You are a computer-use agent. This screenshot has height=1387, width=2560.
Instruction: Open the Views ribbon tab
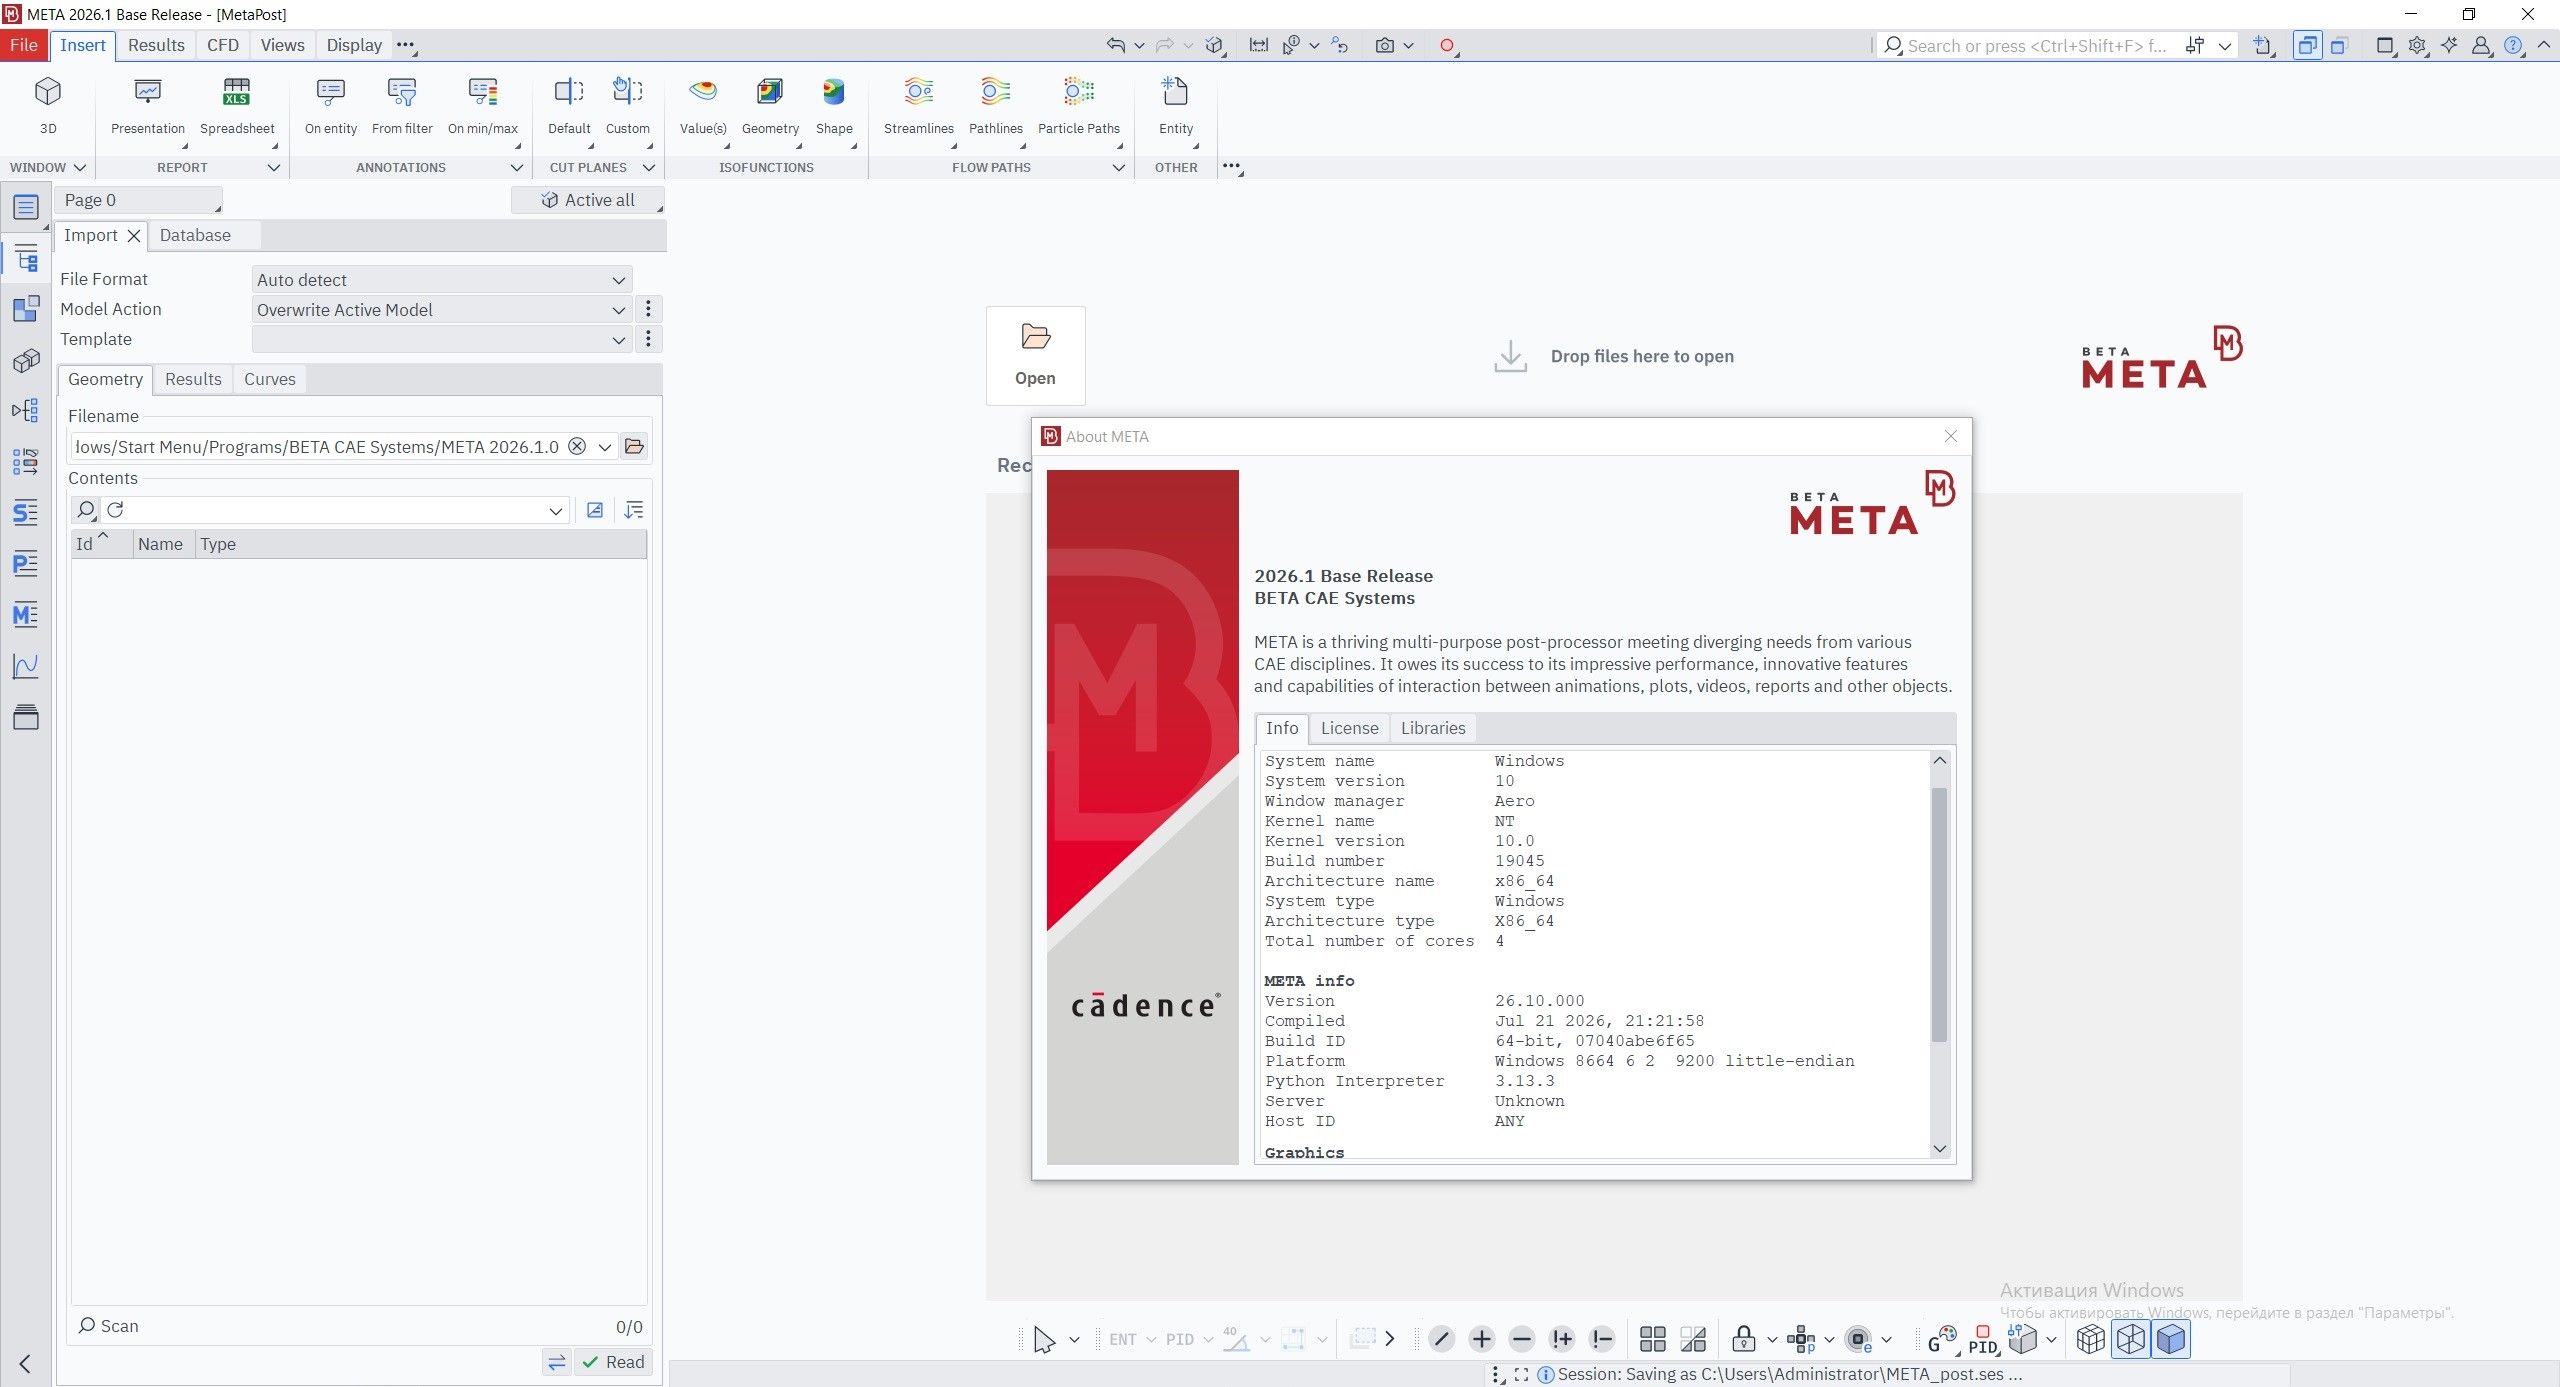pos(282,45)
